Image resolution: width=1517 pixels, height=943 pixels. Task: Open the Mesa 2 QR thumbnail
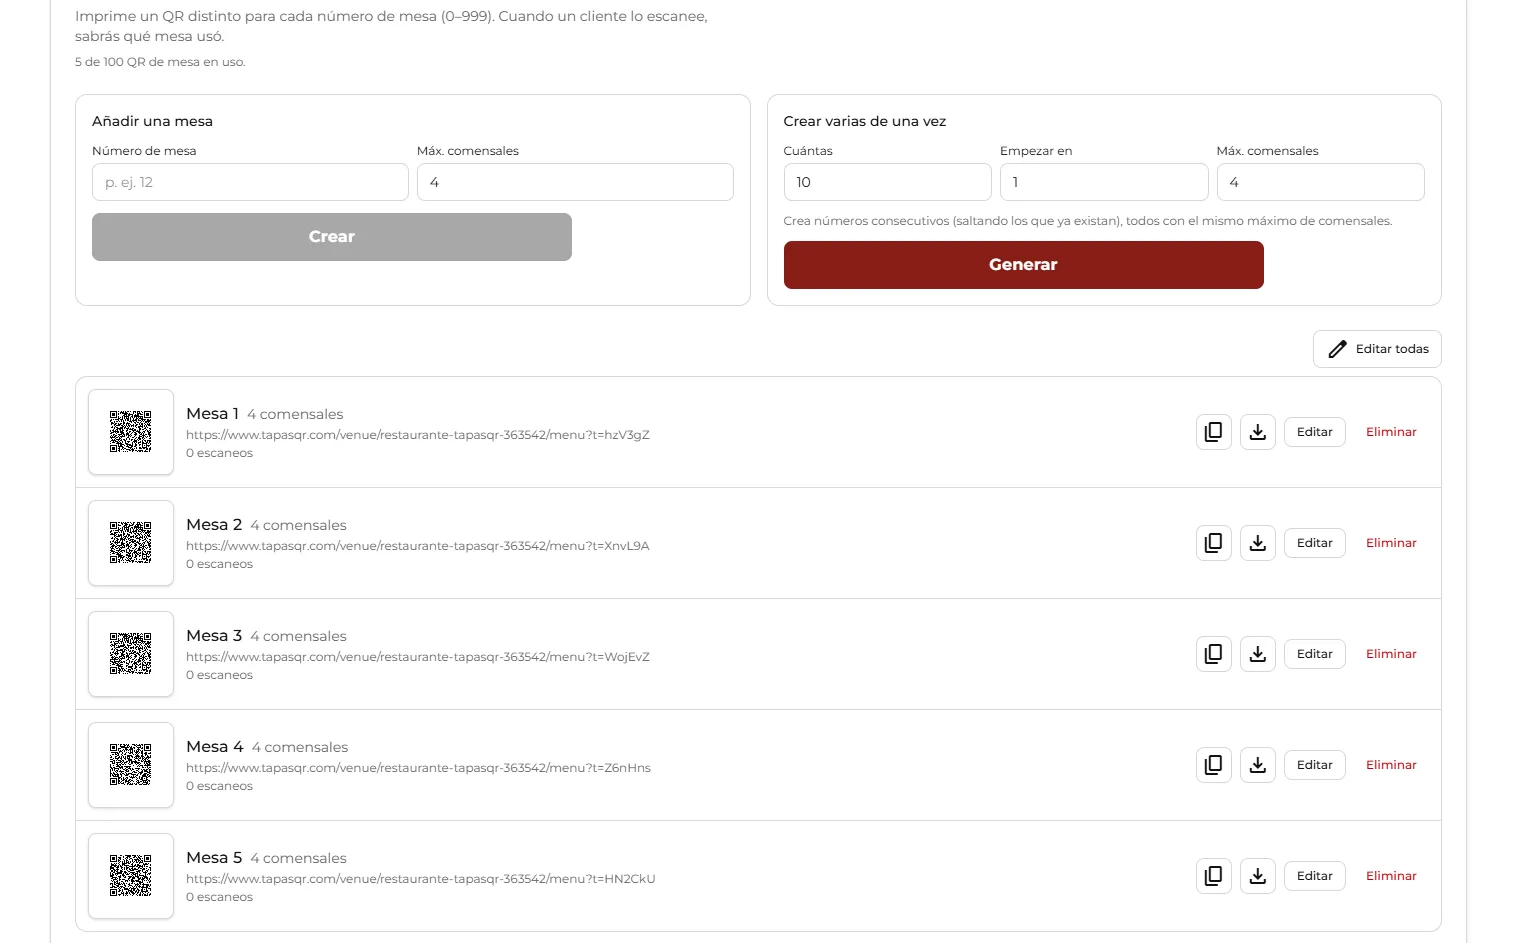[x=131, y=543]
